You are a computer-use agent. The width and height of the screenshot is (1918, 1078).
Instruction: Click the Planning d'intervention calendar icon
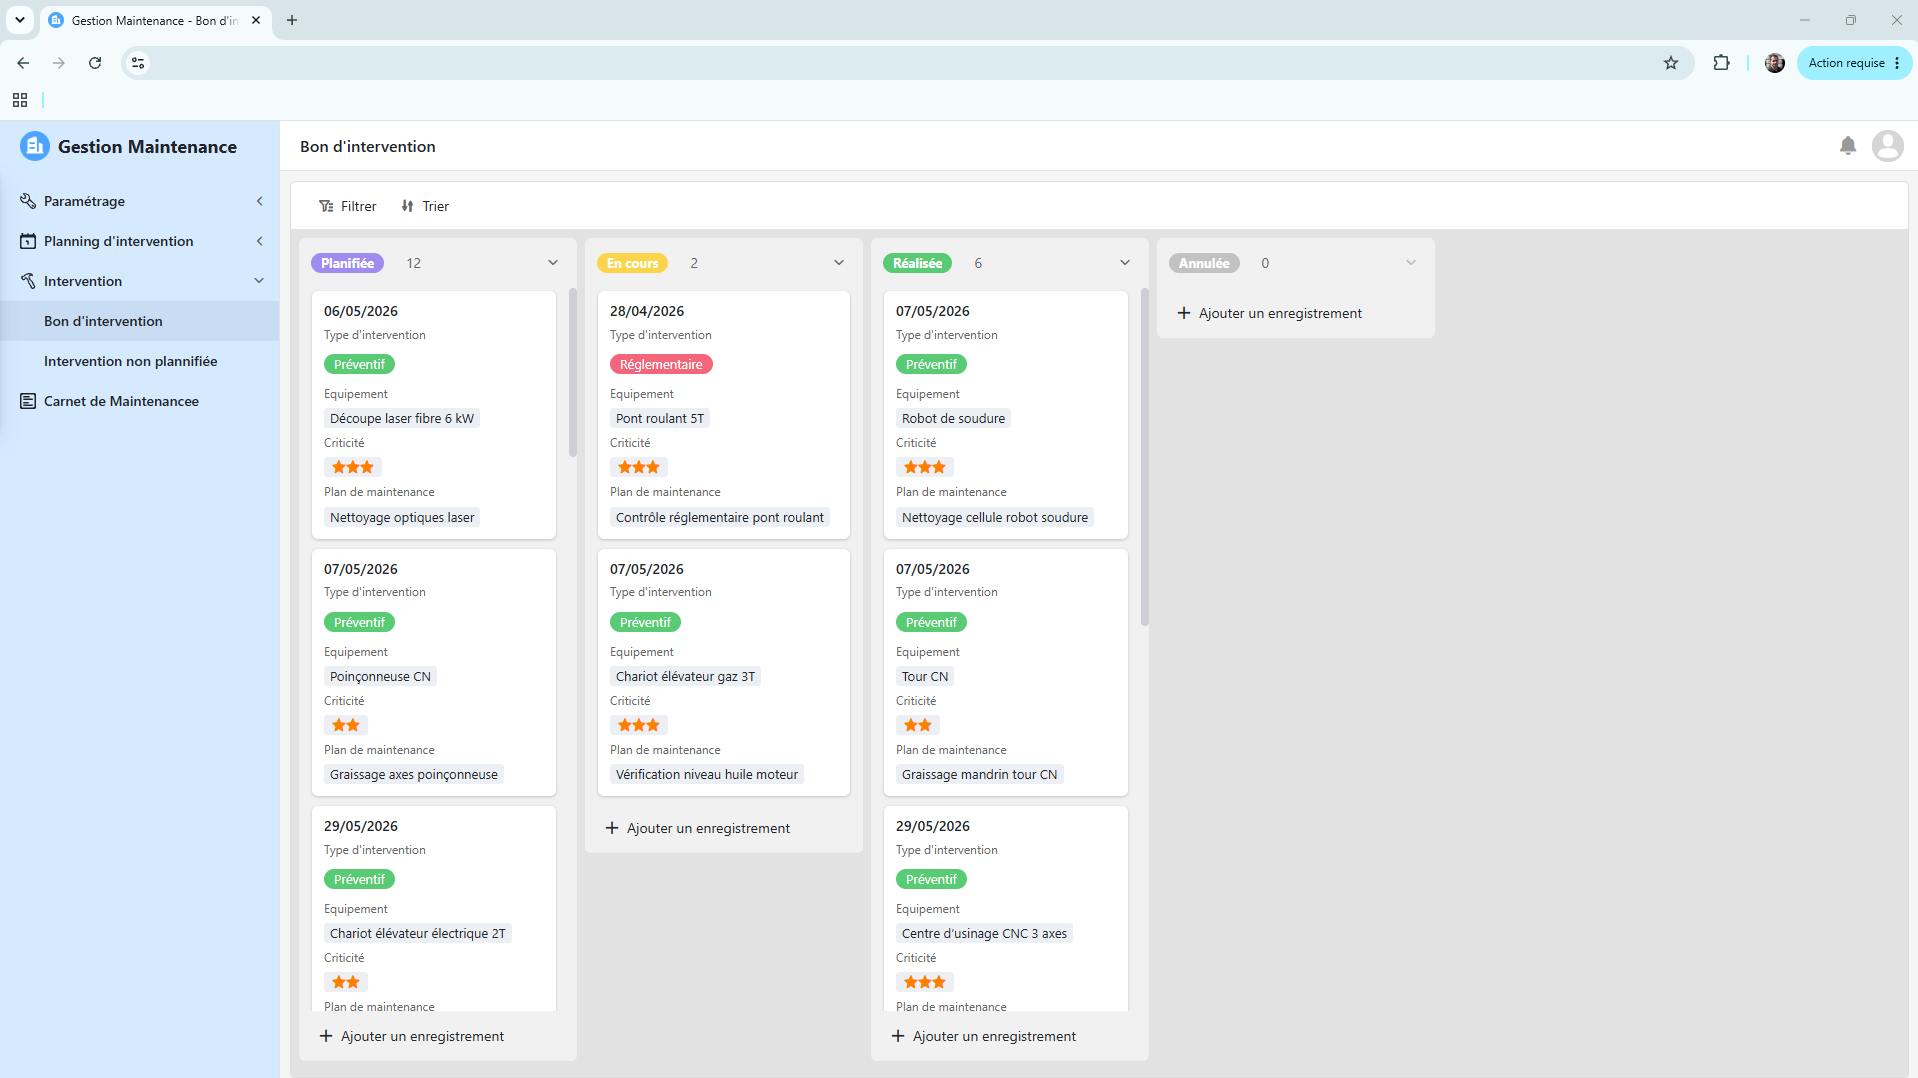[x=28, y=241]
